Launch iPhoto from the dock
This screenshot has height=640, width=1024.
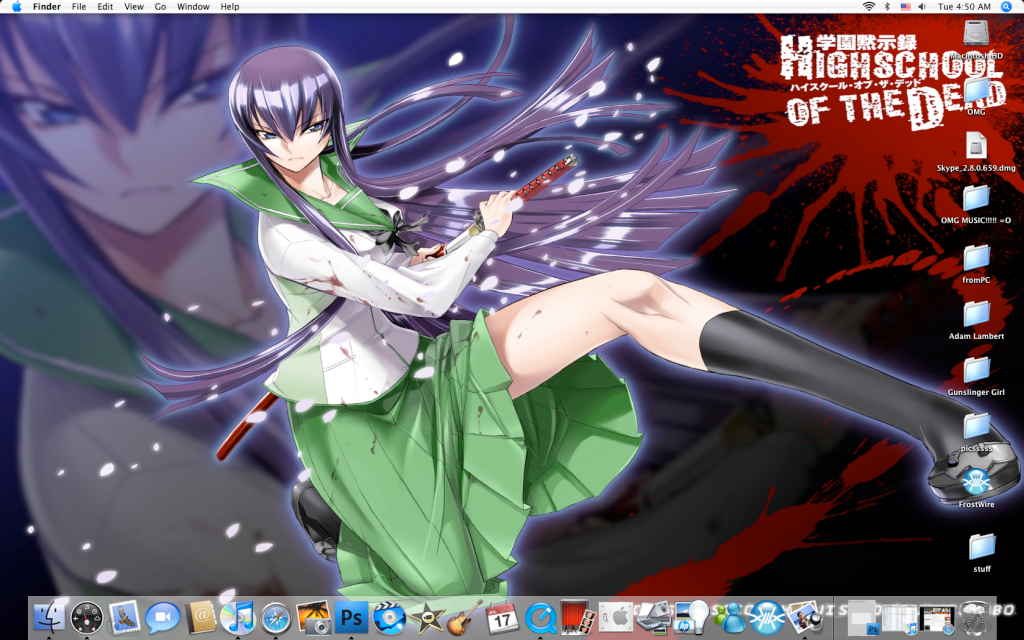click(313, 617)
